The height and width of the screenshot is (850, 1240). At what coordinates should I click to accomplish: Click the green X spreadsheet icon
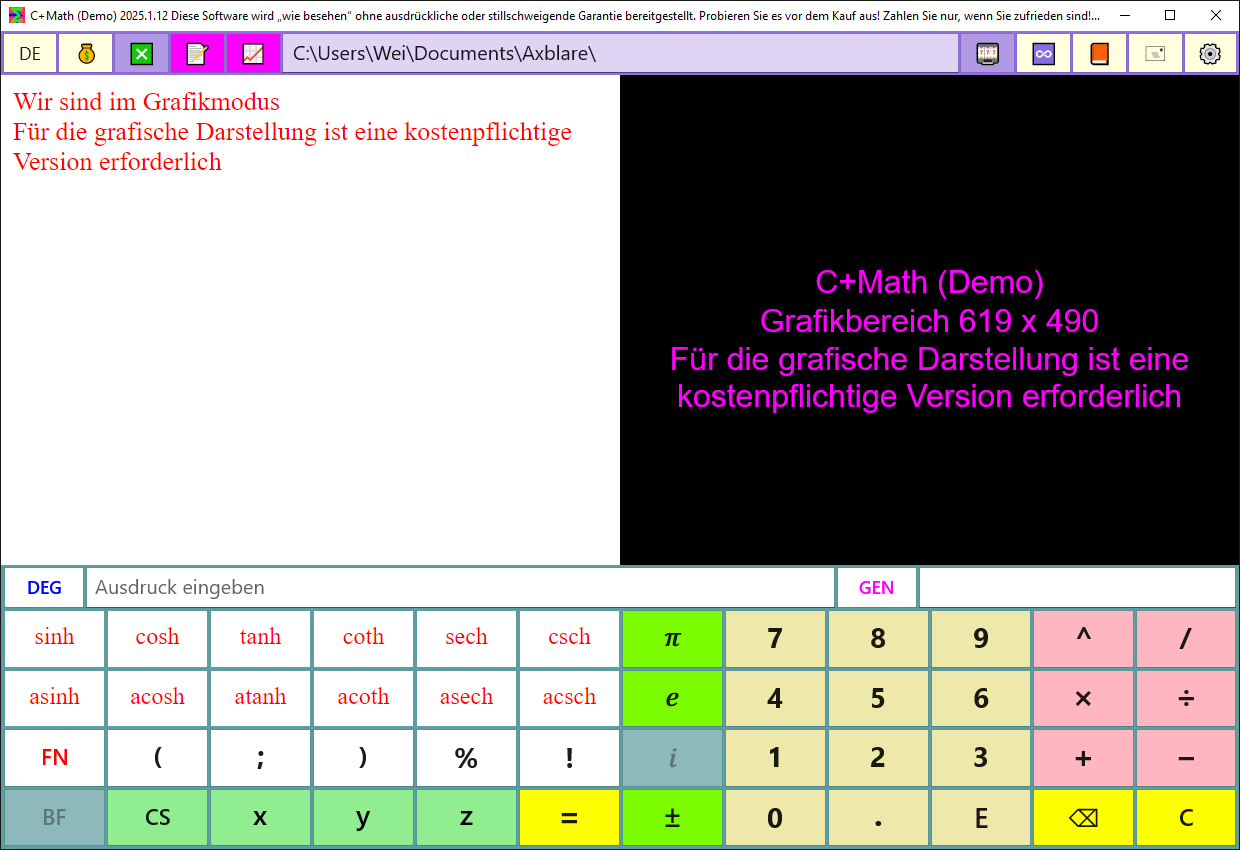[142, 54]
